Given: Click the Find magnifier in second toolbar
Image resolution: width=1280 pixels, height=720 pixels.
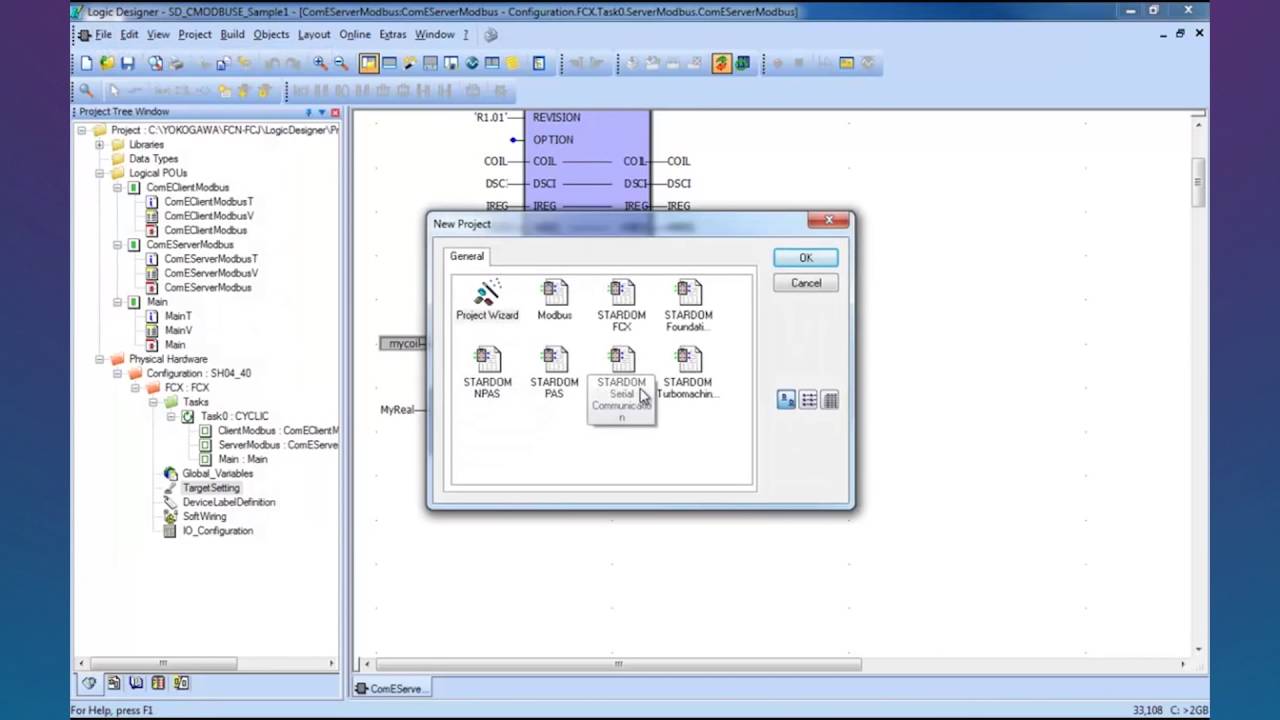Looking at the screenshot, I should (86, 90).
